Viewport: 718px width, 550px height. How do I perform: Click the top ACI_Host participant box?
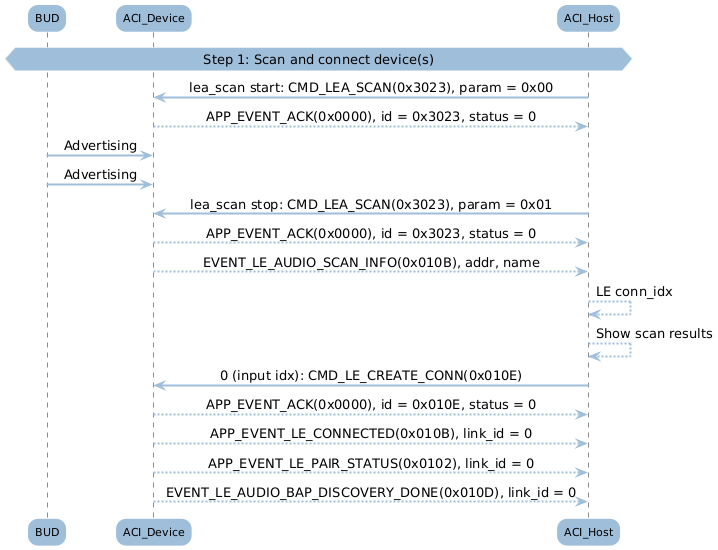coord(588,18)
